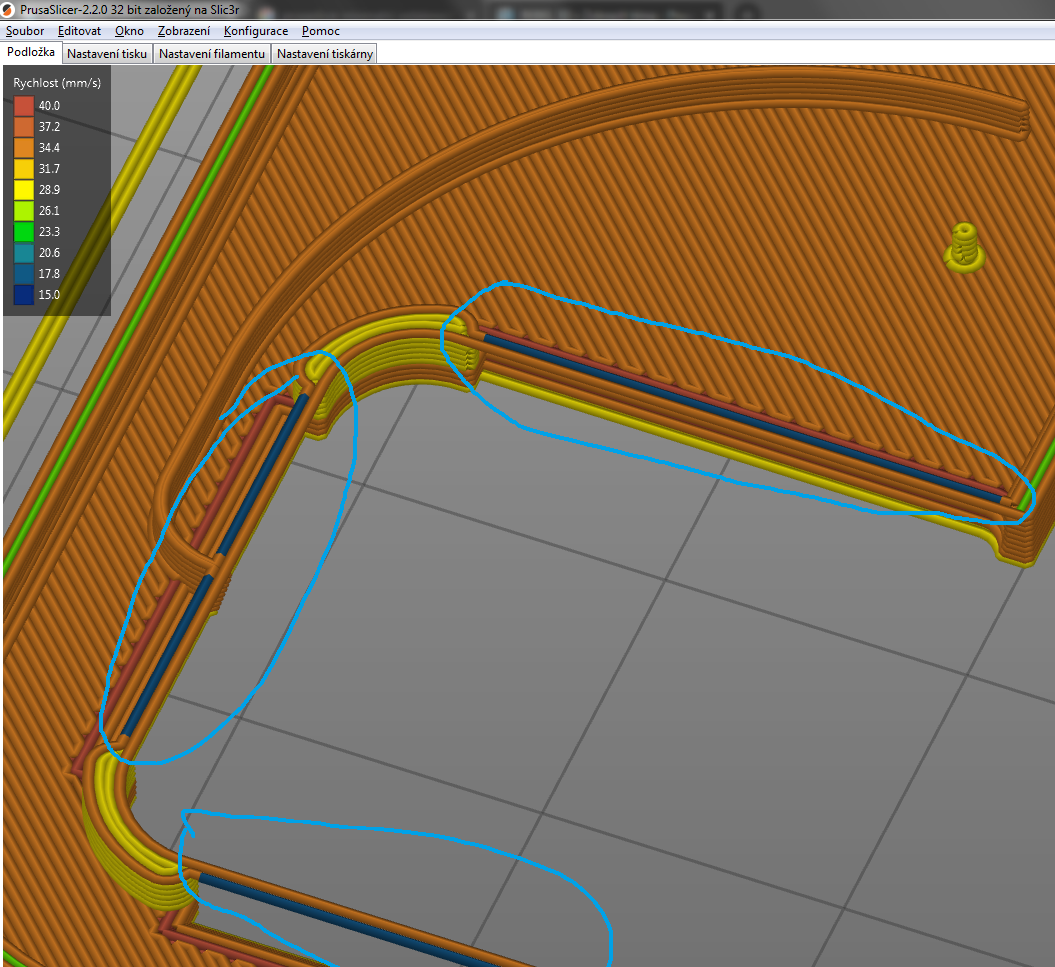Switch to the Podložka tab
This screenshot has height=967, width=1055.
pos(31,53)
